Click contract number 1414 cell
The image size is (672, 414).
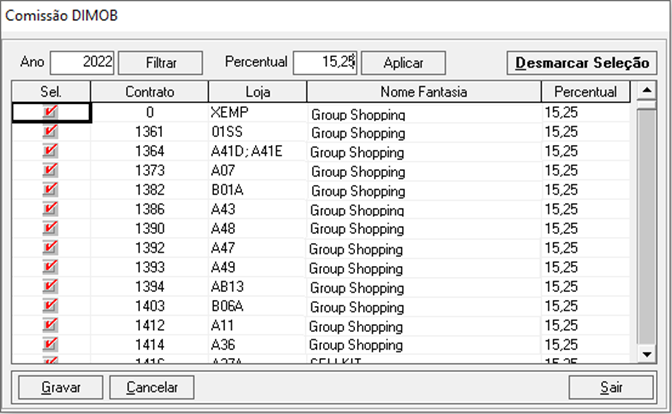point(150,345)
